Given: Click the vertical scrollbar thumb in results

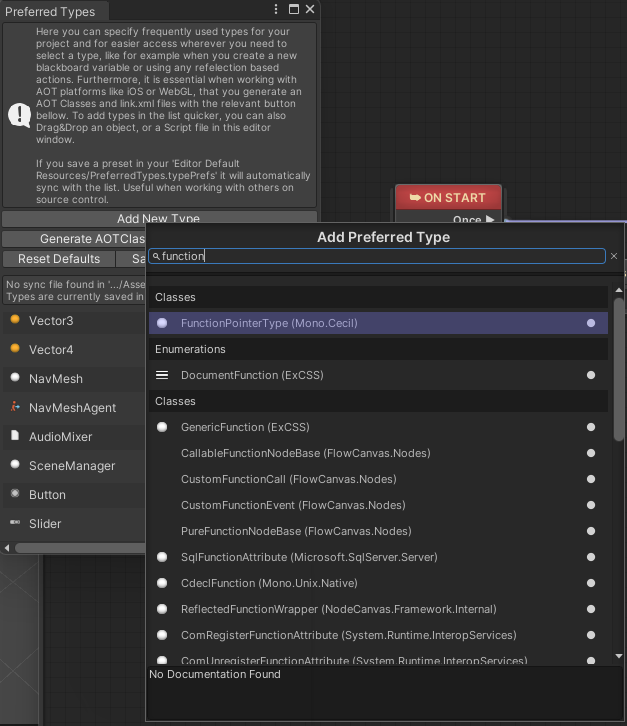Looking at the screenshot, I should [x=619, y=369].
